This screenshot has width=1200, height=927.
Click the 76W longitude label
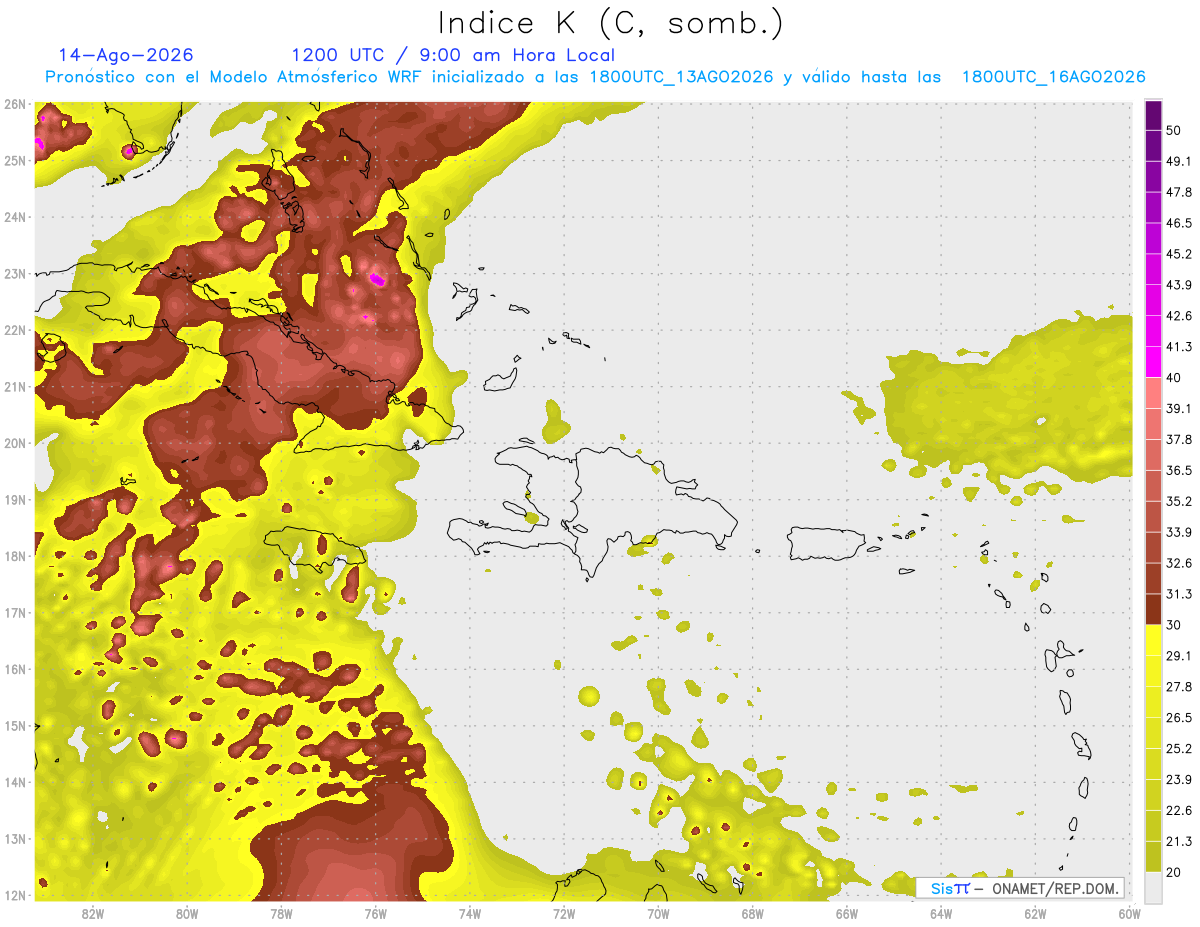tap(376, 913)
